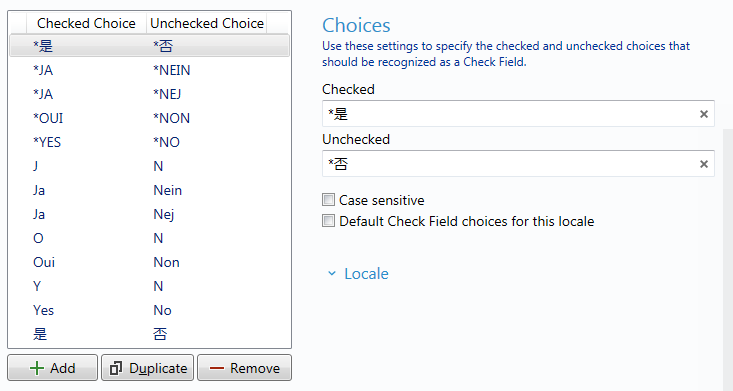733x391 pixels.
Task: Click the green plus Add icon
Action: (x=36, y=368)
